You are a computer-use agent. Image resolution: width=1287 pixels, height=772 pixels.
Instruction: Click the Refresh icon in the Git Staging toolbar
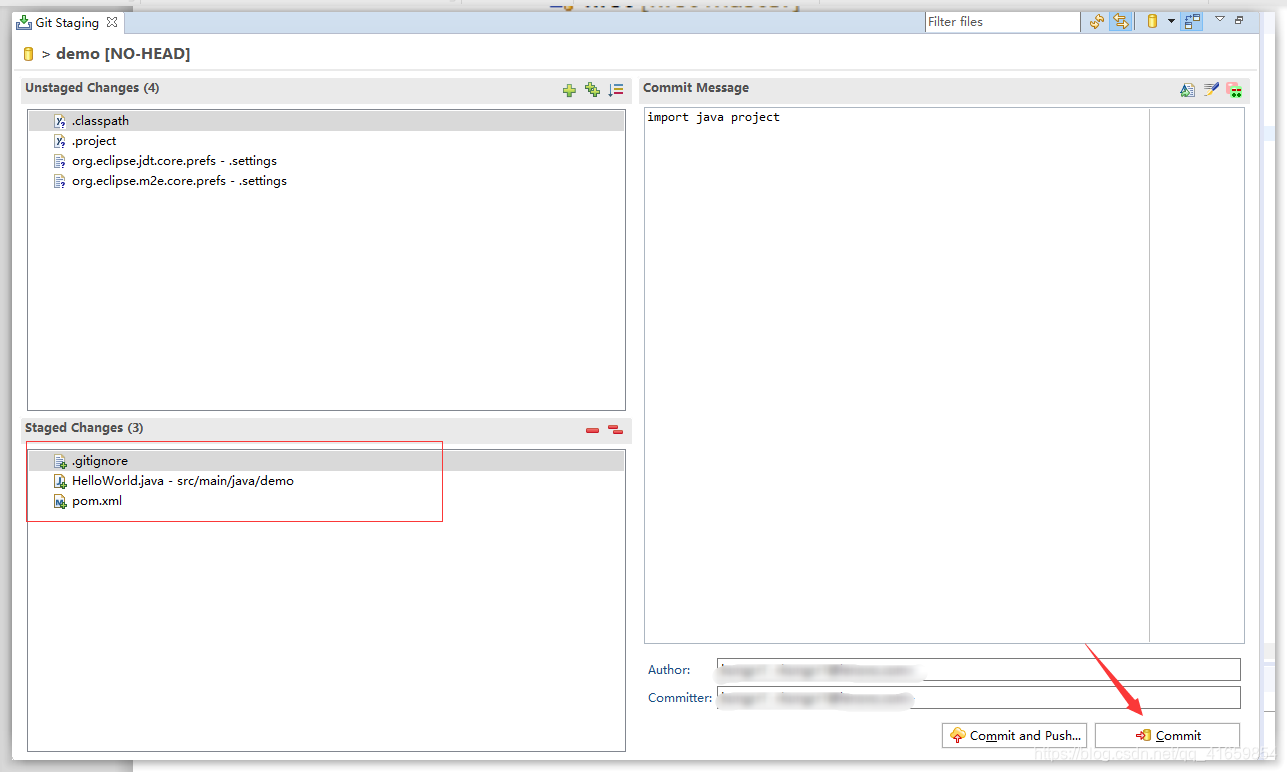(1097, 21)
